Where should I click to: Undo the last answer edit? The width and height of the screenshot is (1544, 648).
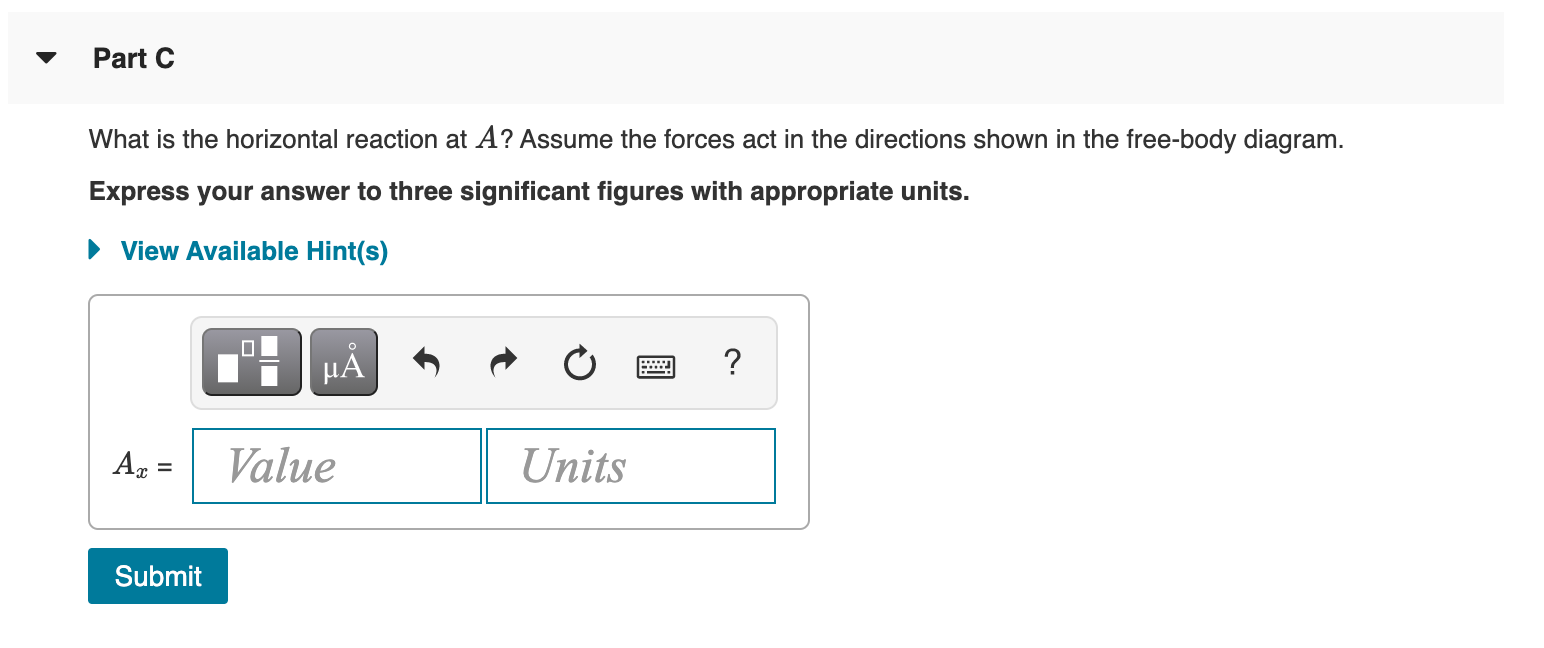coord(425,363)
